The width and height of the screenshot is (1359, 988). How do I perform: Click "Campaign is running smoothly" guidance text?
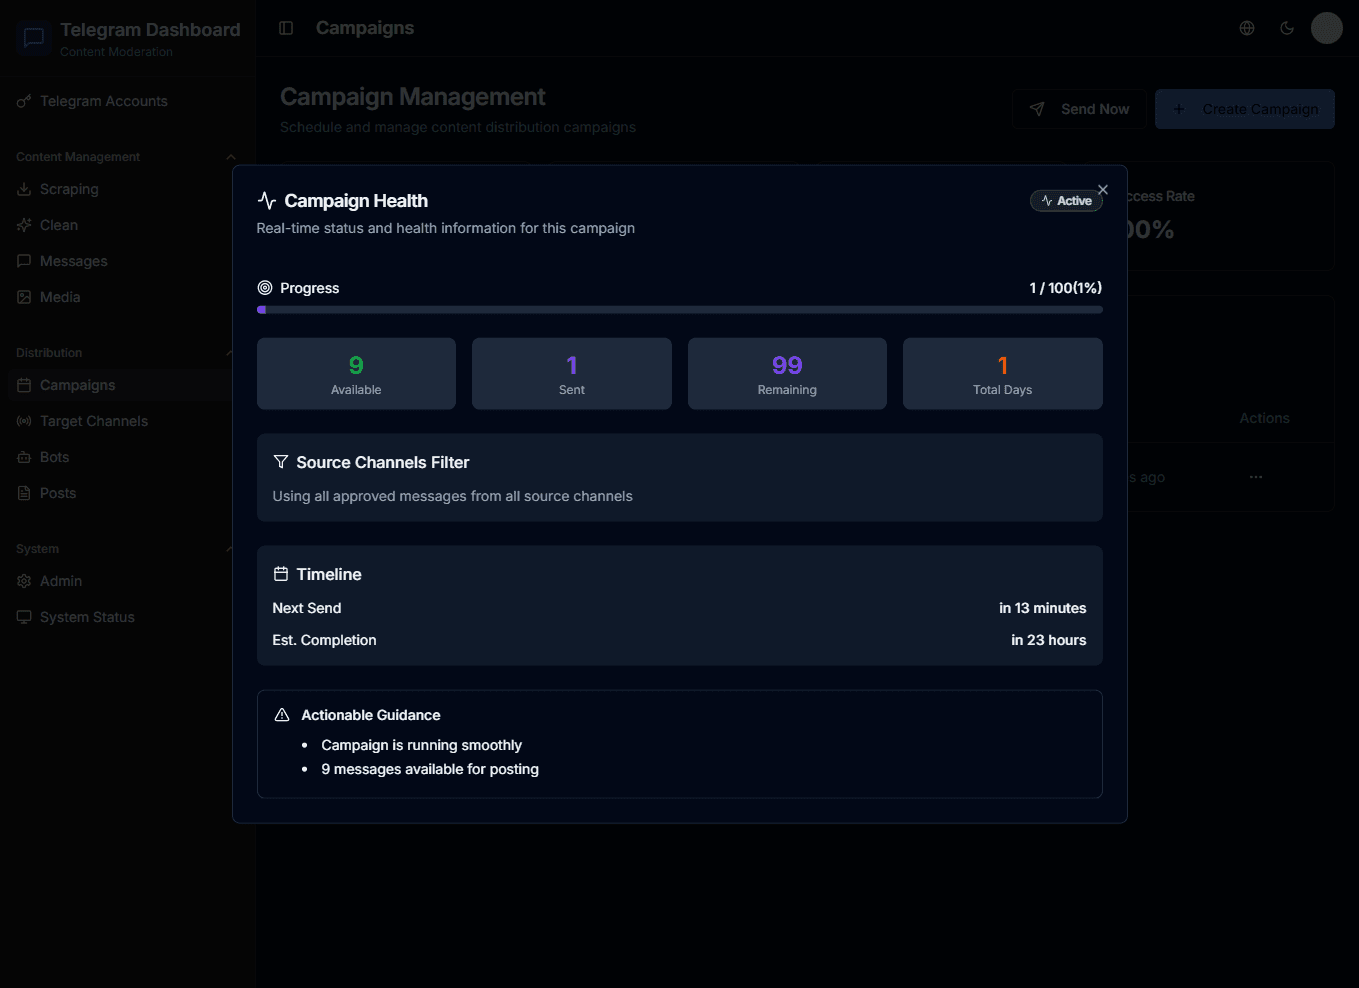tap(421, 745)
